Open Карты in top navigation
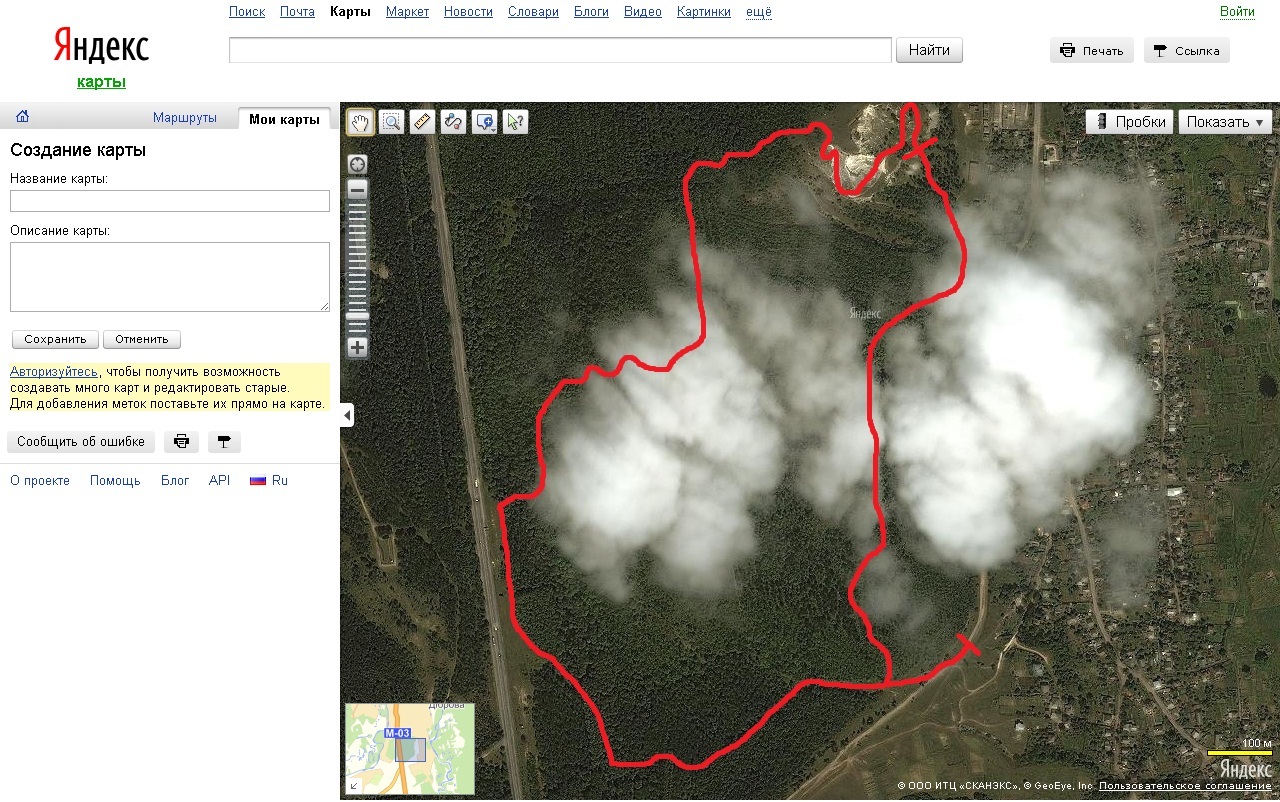The image size is (1280, 802). (350, 12)
